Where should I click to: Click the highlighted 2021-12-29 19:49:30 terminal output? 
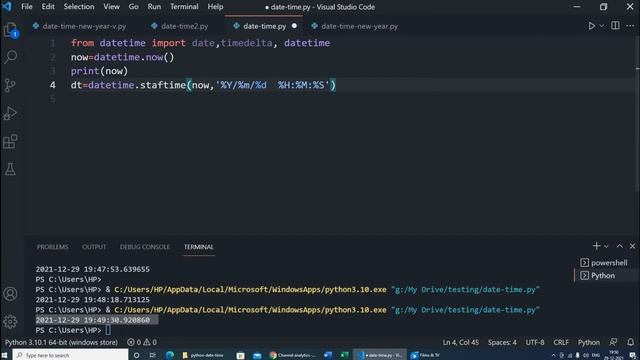tap(97, 320)
